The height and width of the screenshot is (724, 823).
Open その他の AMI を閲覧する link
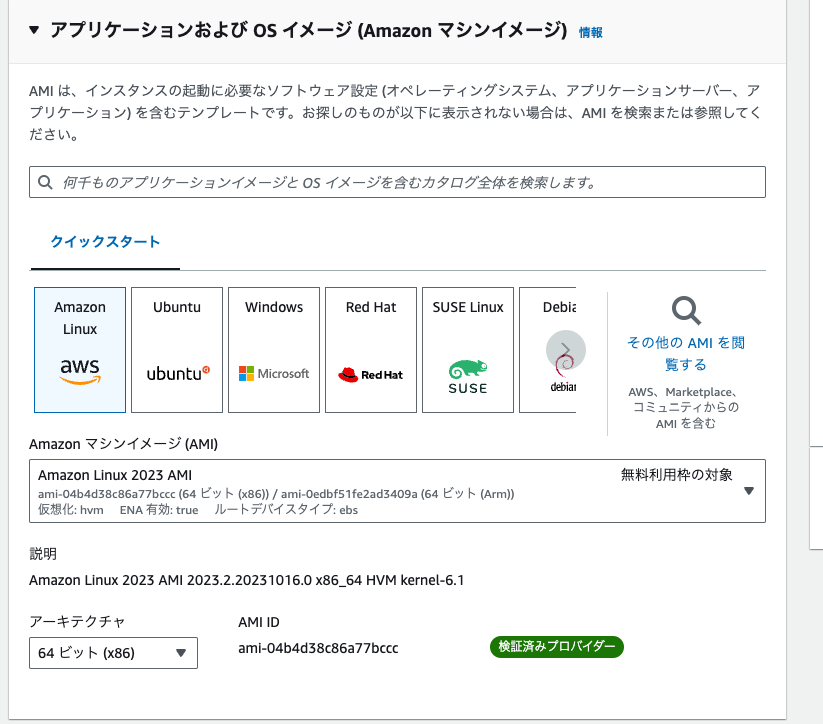[686, 353]
